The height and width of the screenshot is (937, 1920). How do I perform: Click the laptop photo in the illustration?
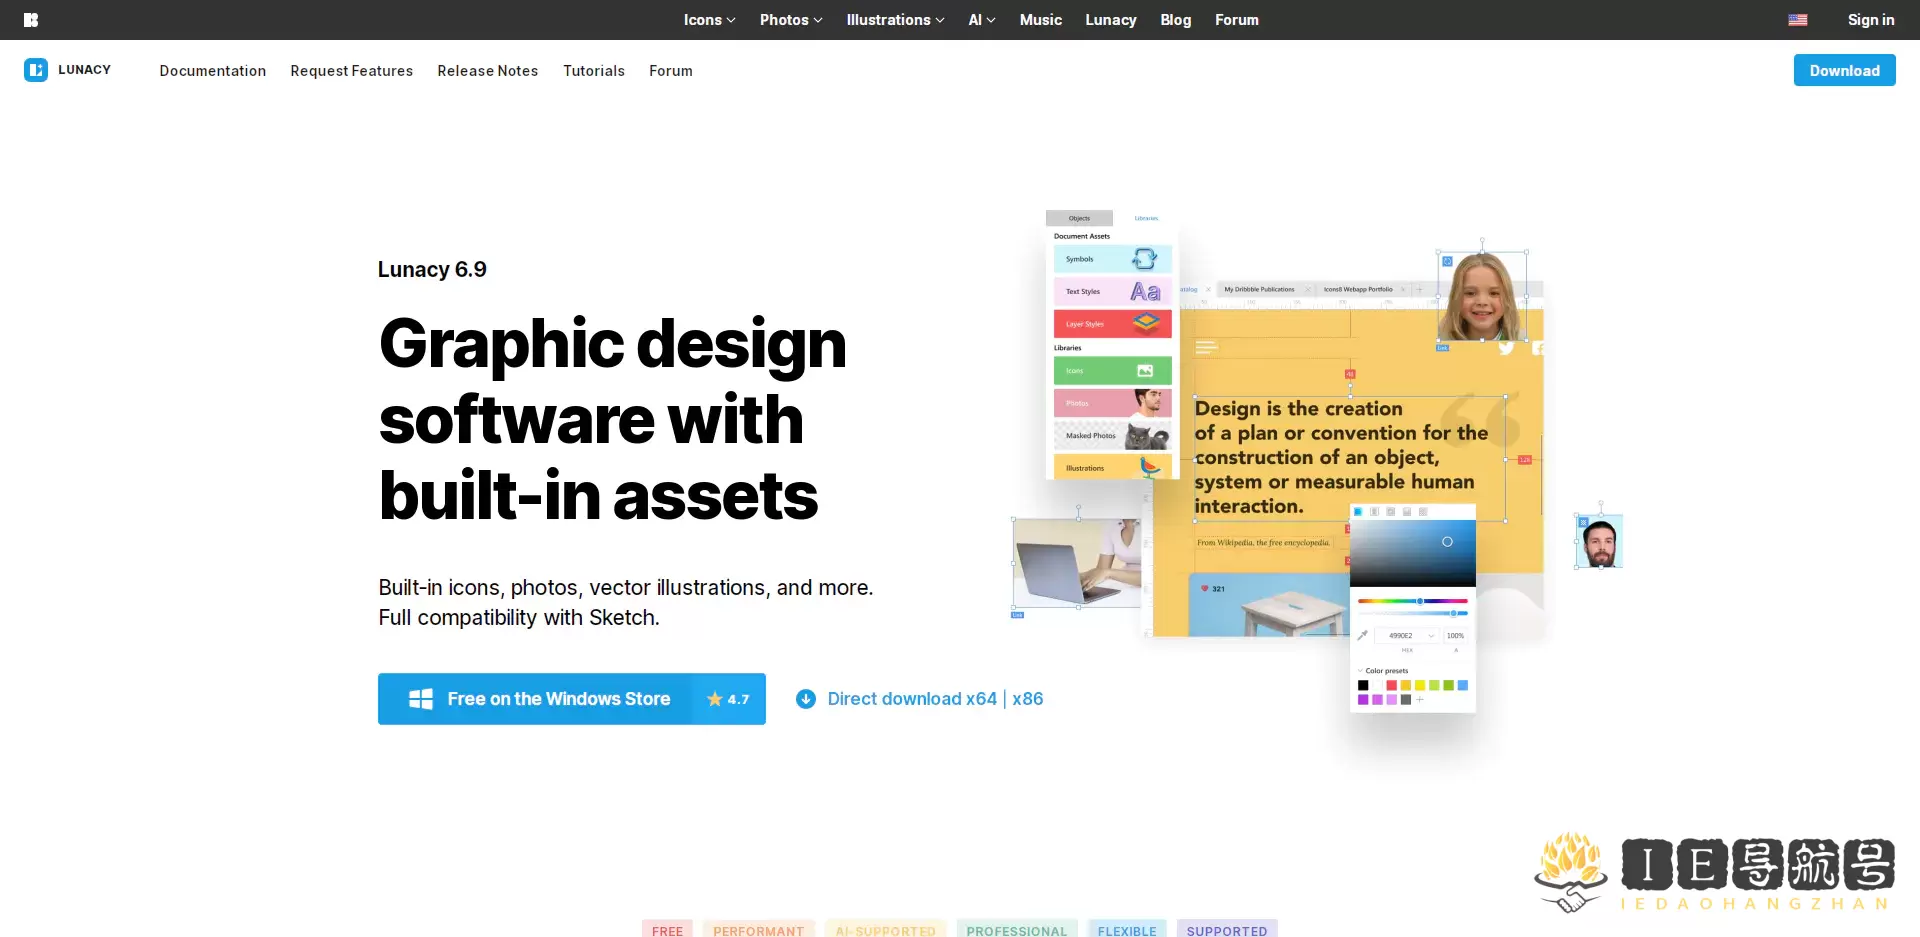point(1078,563)
